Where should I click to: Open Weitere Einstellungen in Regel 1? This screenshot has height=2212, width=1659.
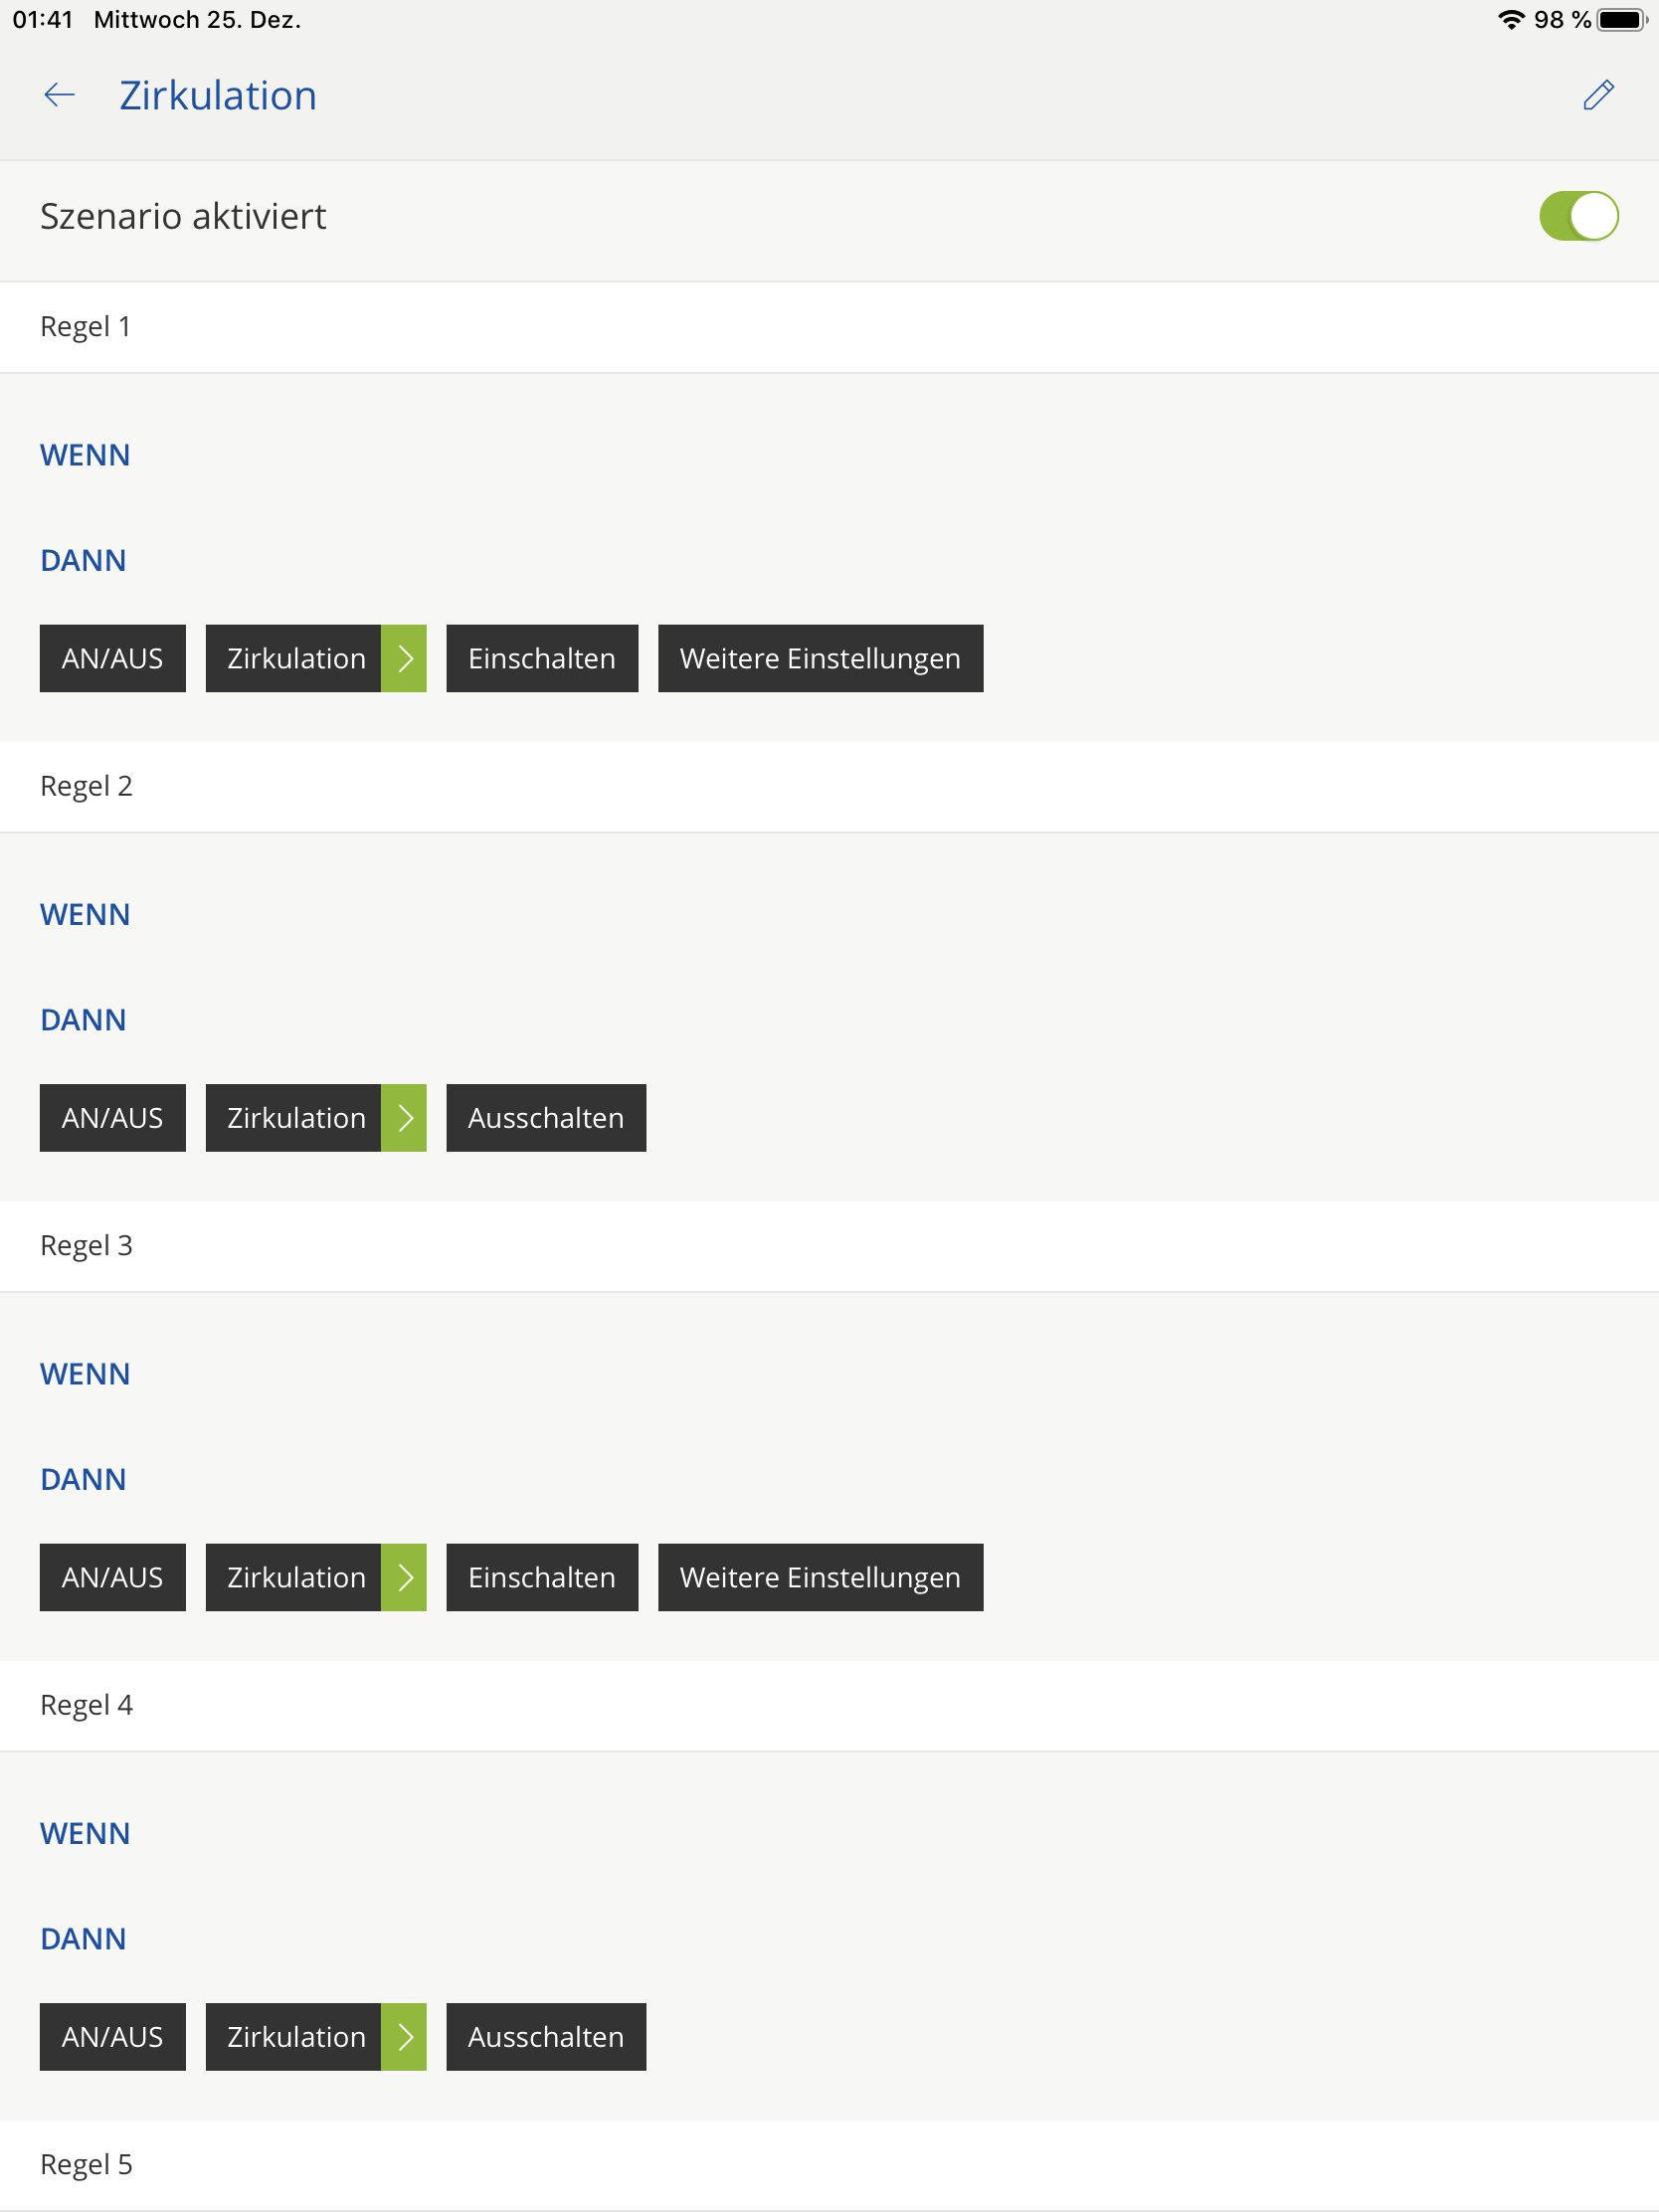[819, 658]
